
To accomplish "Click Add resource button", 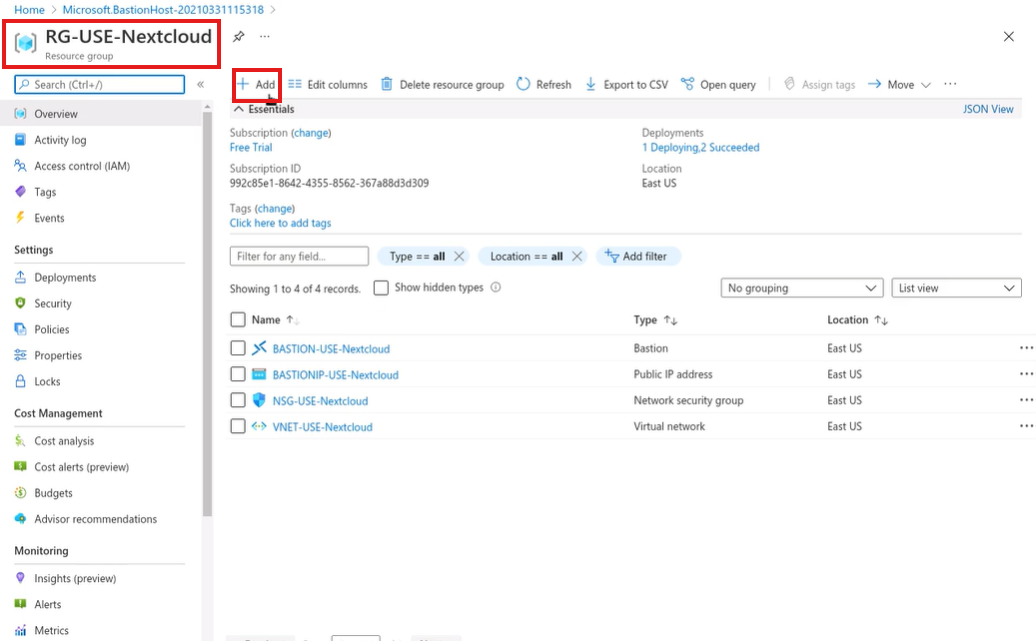I will (256, 85).
